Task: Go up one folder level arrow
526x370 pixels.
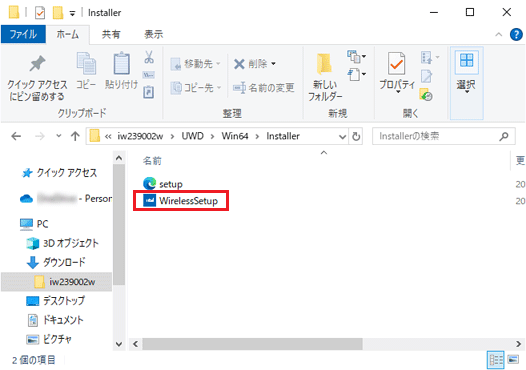Action: pos(75,136)
